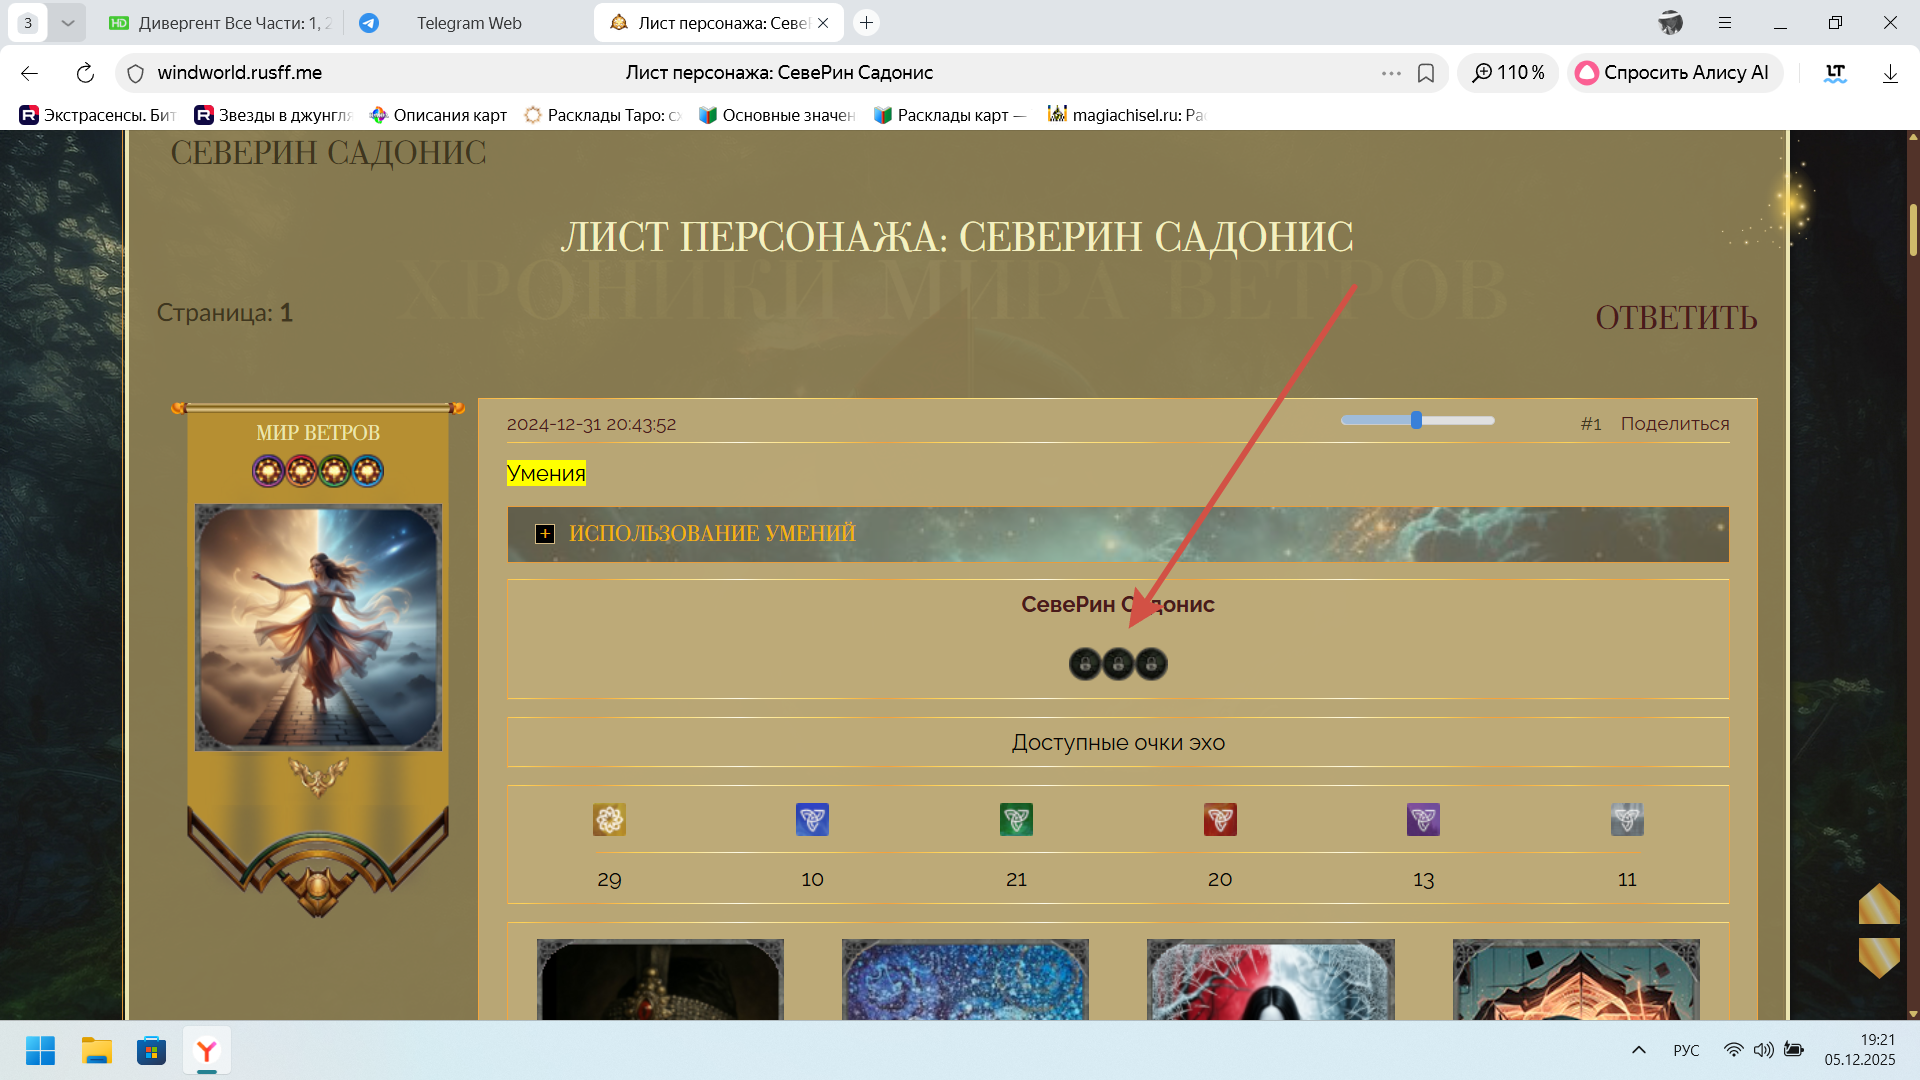Open the Северин Садонис avatar image
Viewport: 1920px width, 1080px height.
pos(318,627)
